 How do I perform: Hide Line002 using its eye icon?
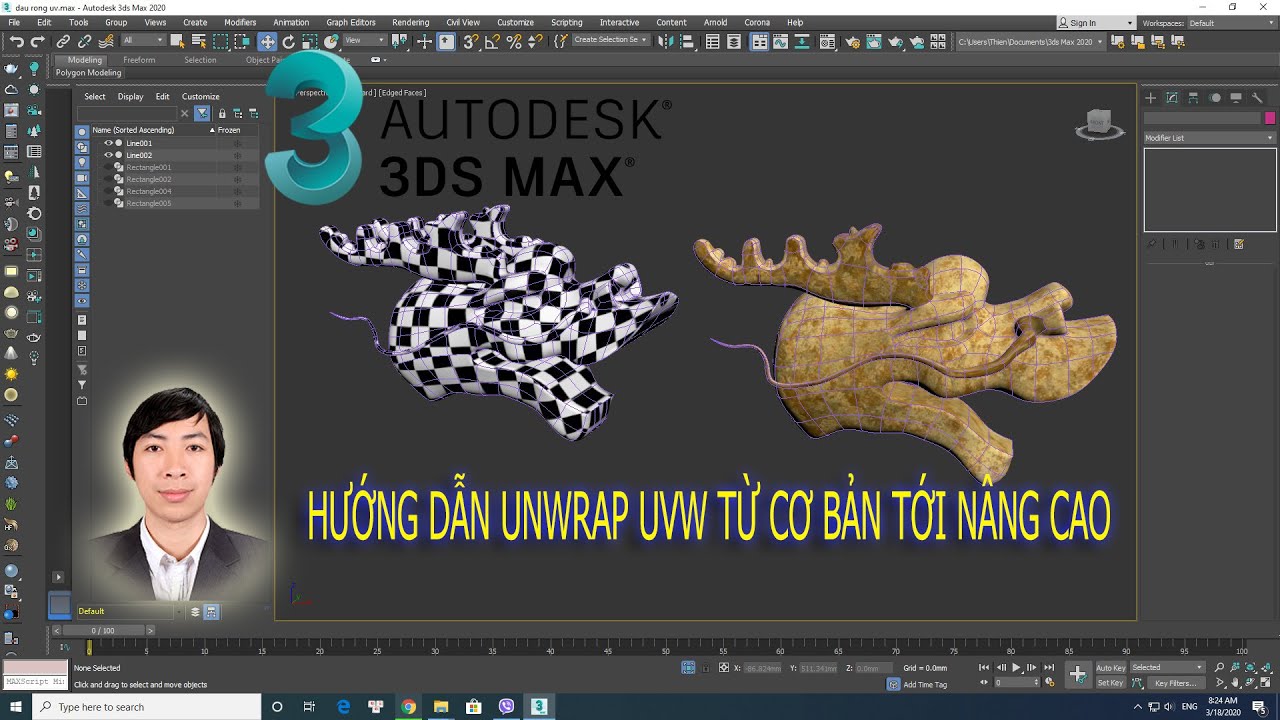(x=108, y=155)
